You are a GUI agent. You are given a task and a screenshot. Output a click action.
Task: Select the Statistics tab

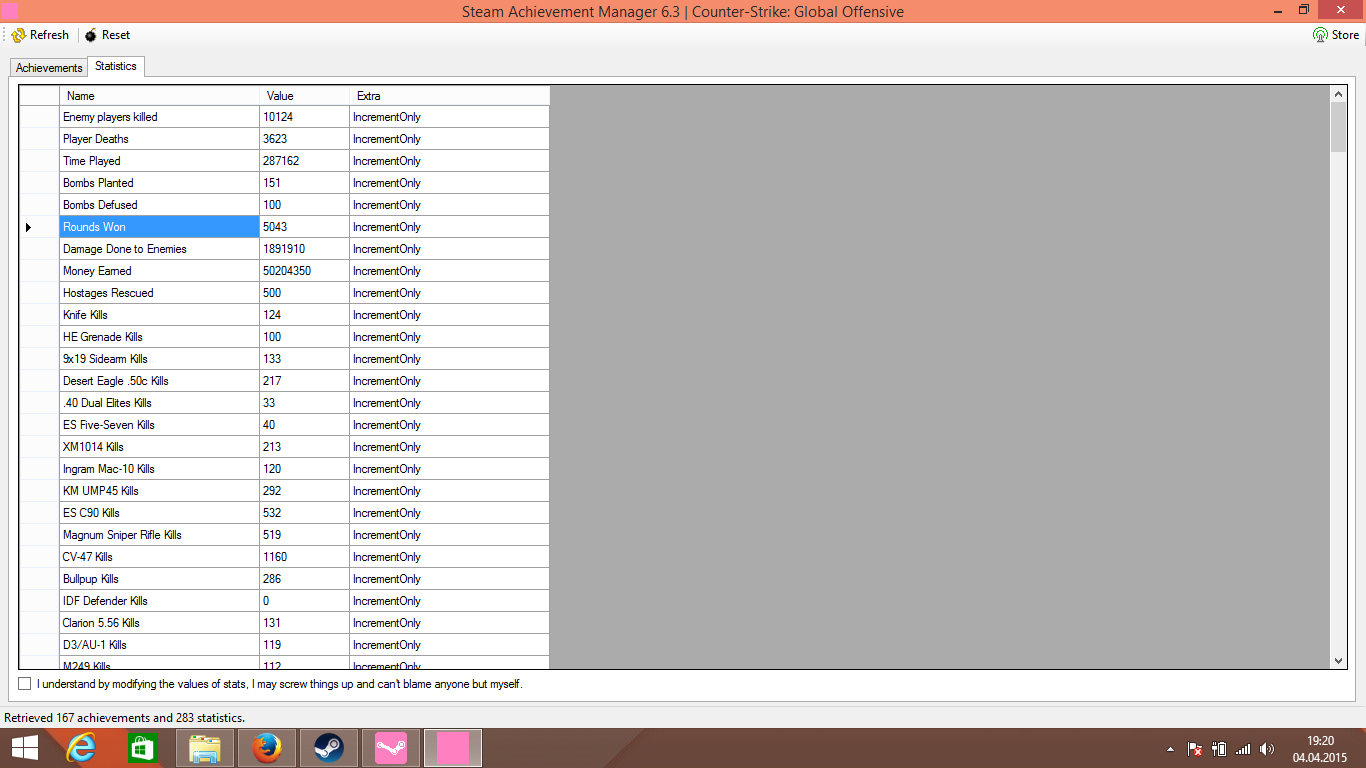tap(116, 66)
